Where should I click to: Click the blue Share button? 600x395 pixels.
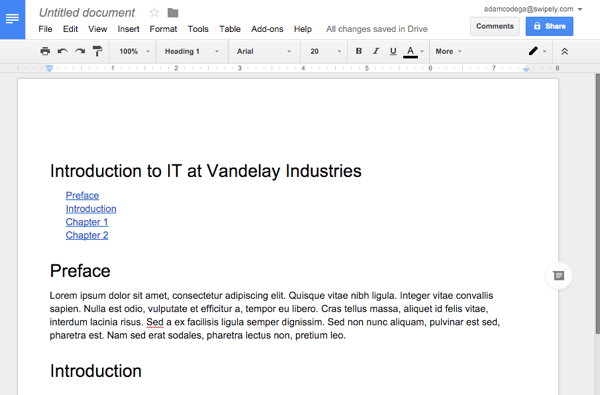[x=549, y=26]
